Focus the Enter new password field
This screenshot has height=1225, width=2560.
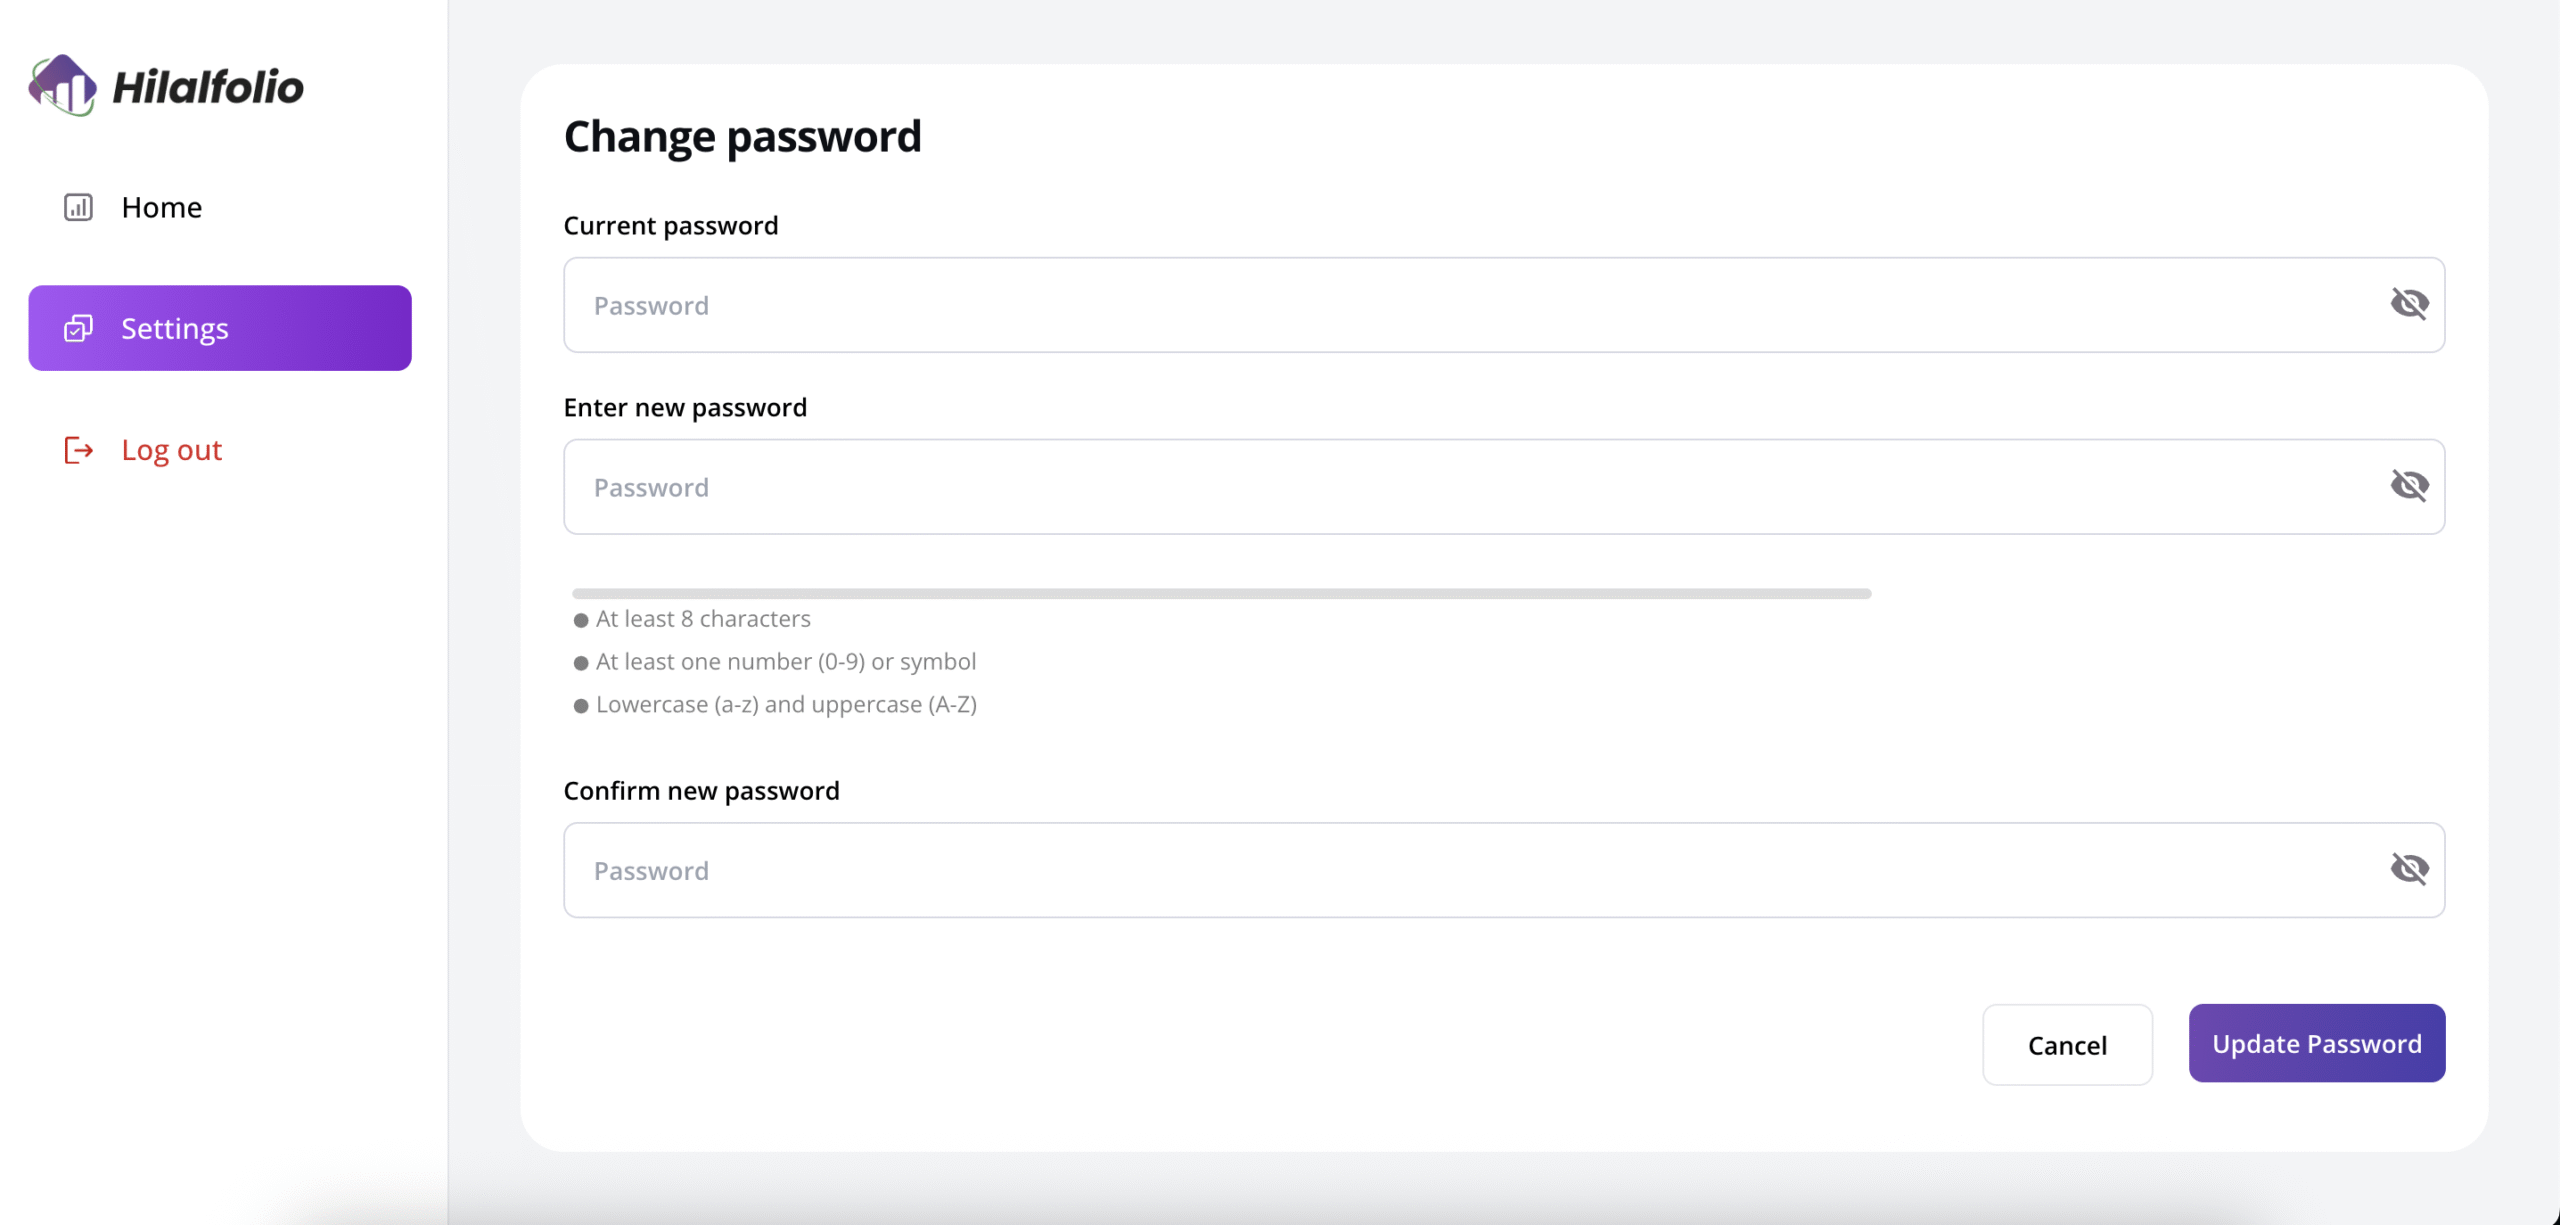1504,487
